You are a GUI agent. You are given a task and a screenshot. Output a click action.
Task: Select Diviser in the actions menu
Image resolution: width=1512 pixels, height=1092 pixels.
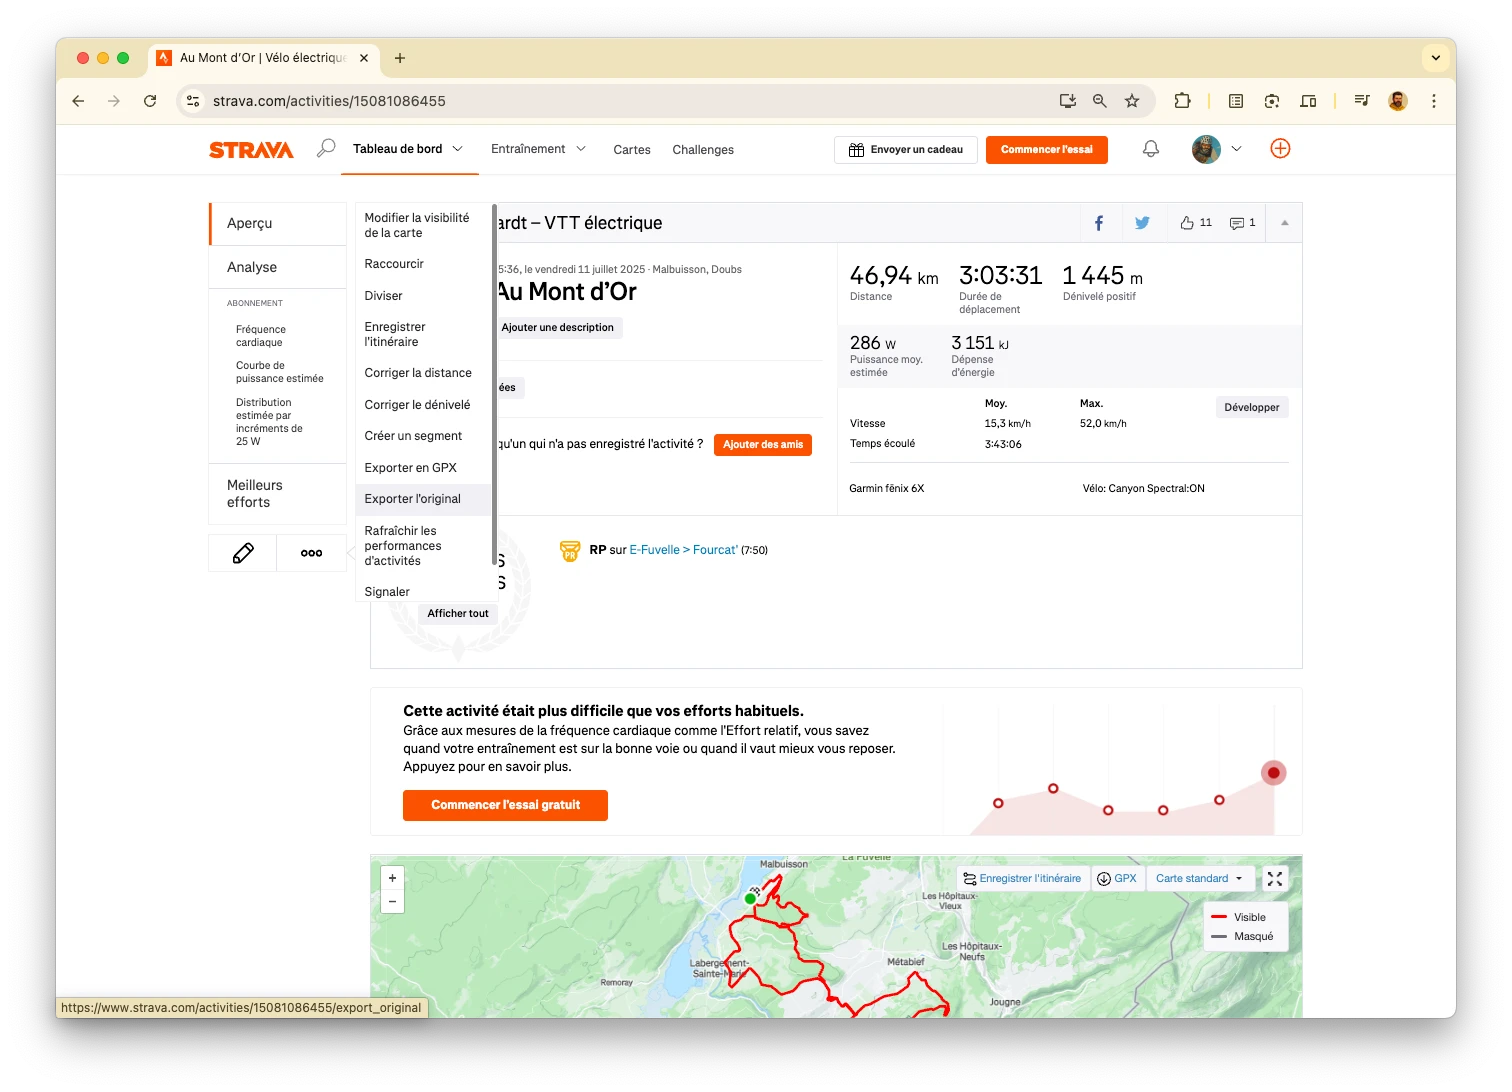pyautogui.click(x=424, y=296)
